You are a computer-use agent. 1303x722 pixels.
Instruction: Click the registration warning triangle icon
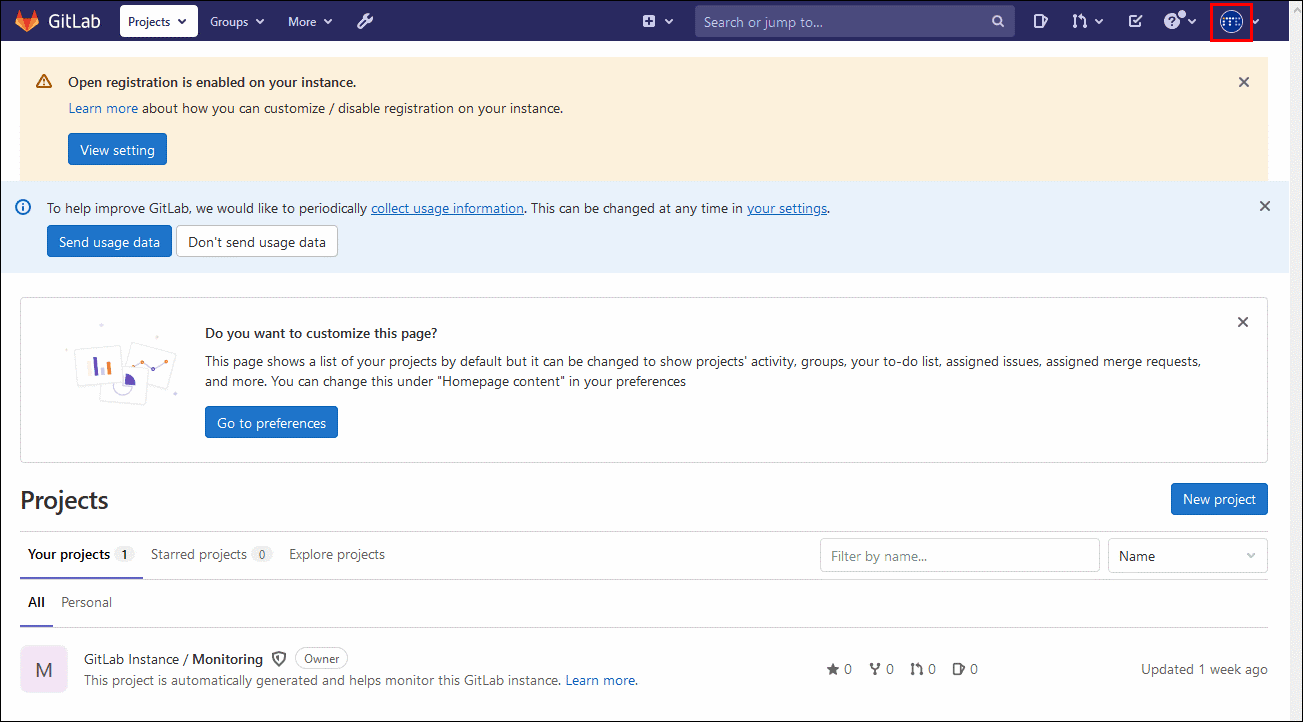44,82
